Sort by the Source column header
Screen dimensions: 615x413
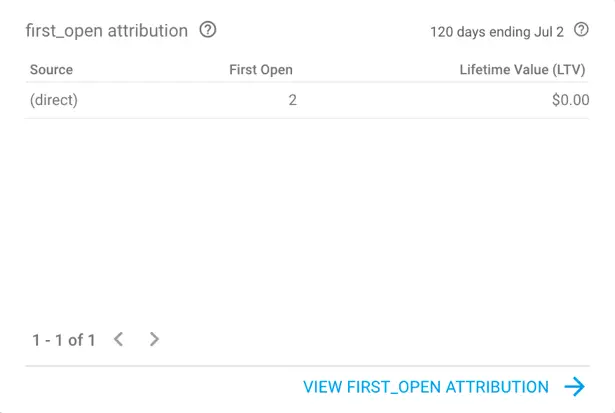pyautogui.click(x=51, y=70)
